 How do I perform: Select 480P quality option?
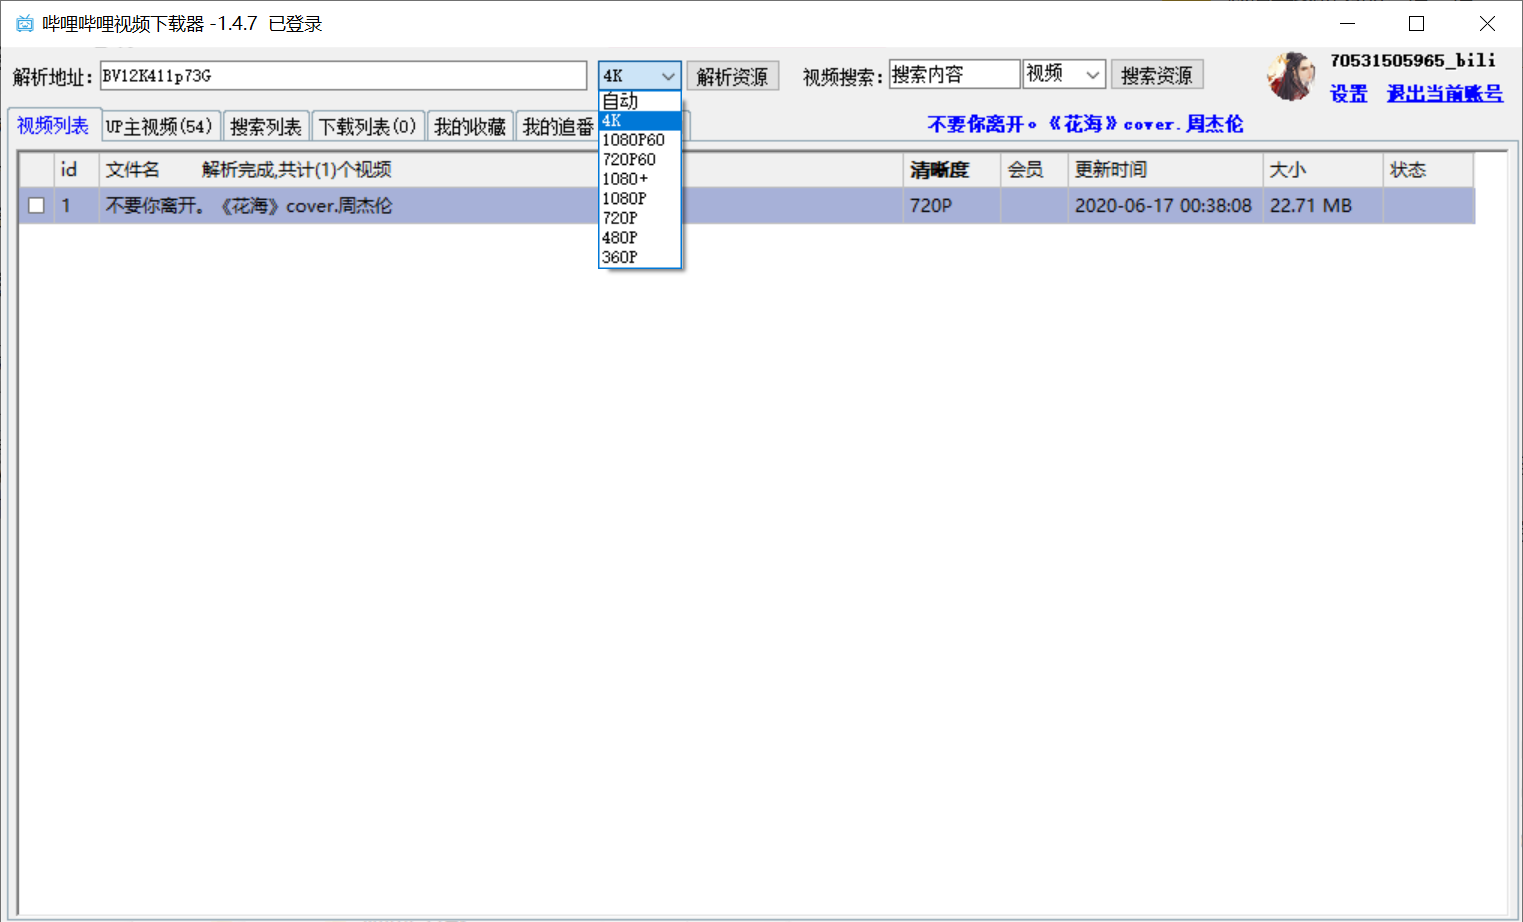click(x=640, y=238)
